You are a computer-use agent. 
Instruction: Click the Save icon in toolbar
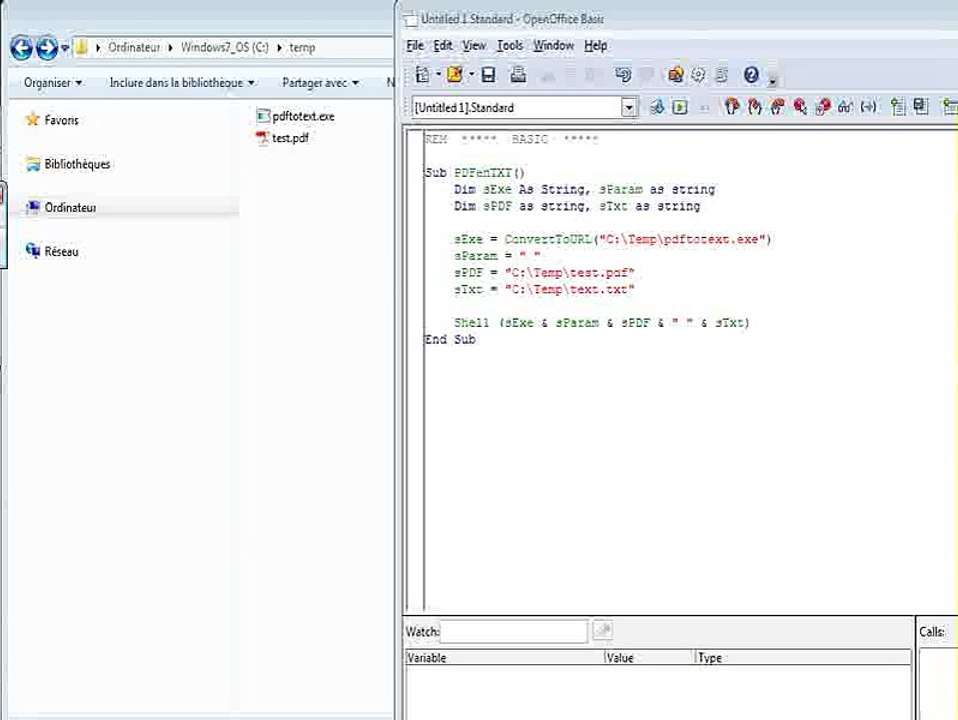coord(488,75)
